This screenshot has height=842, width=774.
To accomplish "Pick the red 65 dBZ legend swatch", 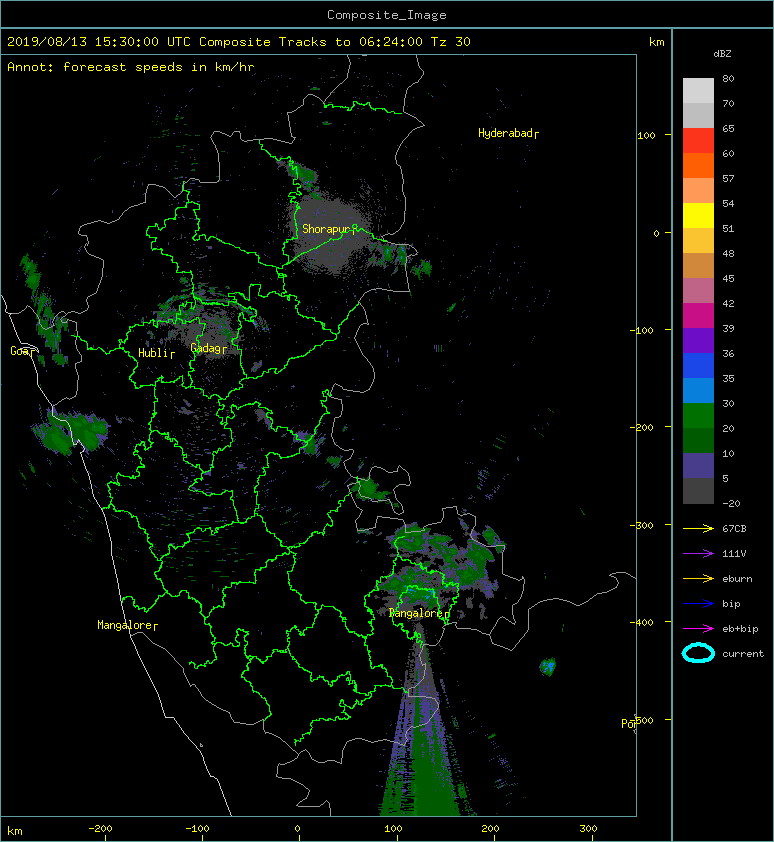I will click(x=698, y=141).
